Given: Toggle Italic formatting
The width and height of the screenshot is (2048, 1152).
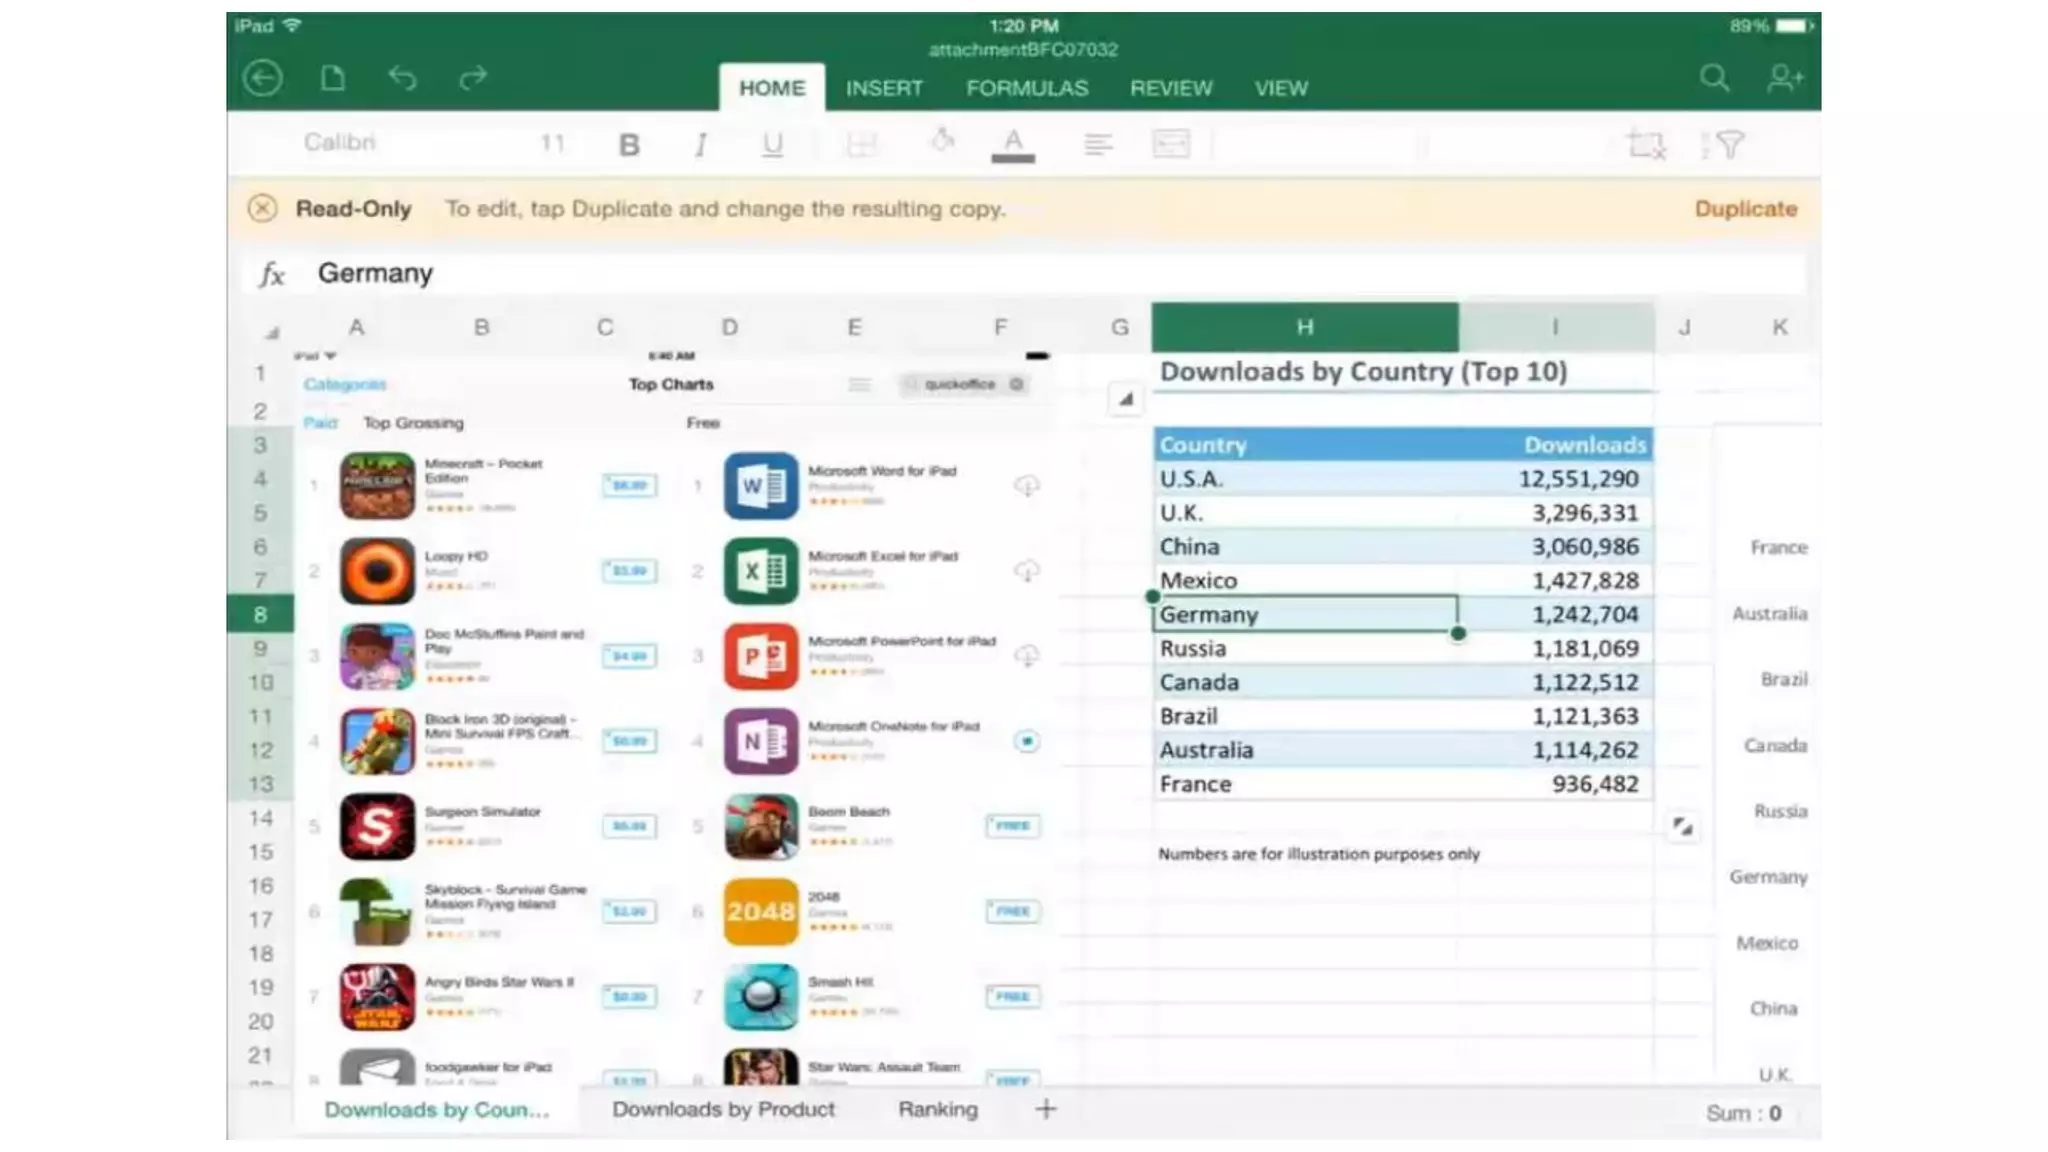Looking at the screenshot, I should coord(700,145).
